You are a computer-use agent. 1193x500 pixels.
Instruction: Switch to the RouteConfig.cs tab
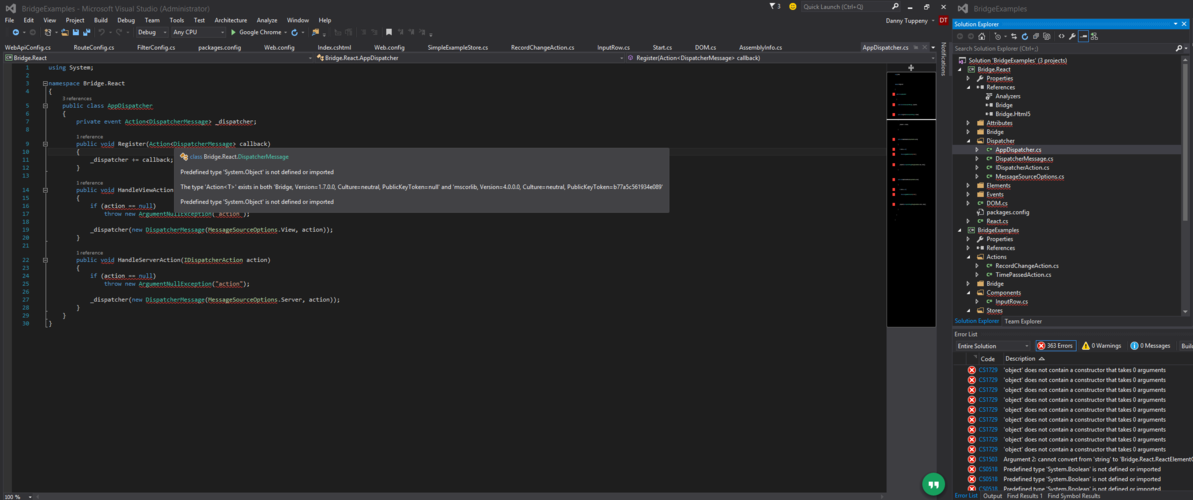(x=94, y=47)
